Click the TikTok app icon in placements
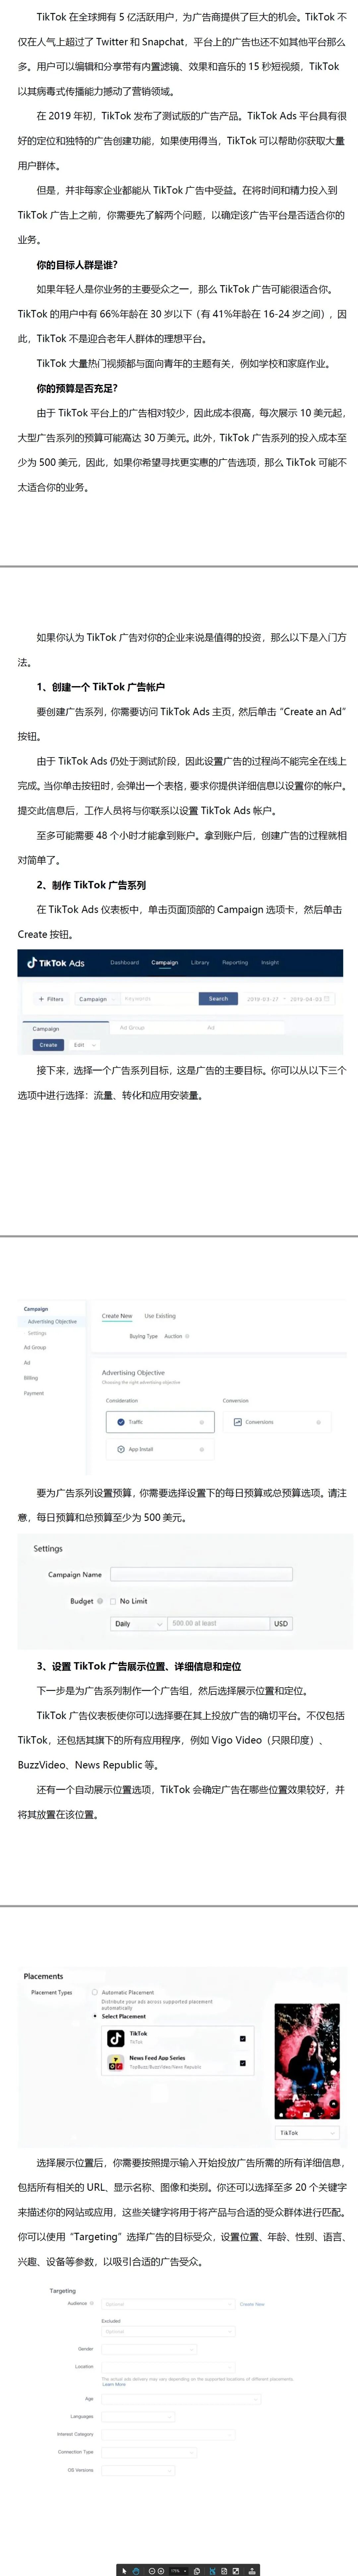Viewport: 358px width, 2576px height. tap(116, 2038)
